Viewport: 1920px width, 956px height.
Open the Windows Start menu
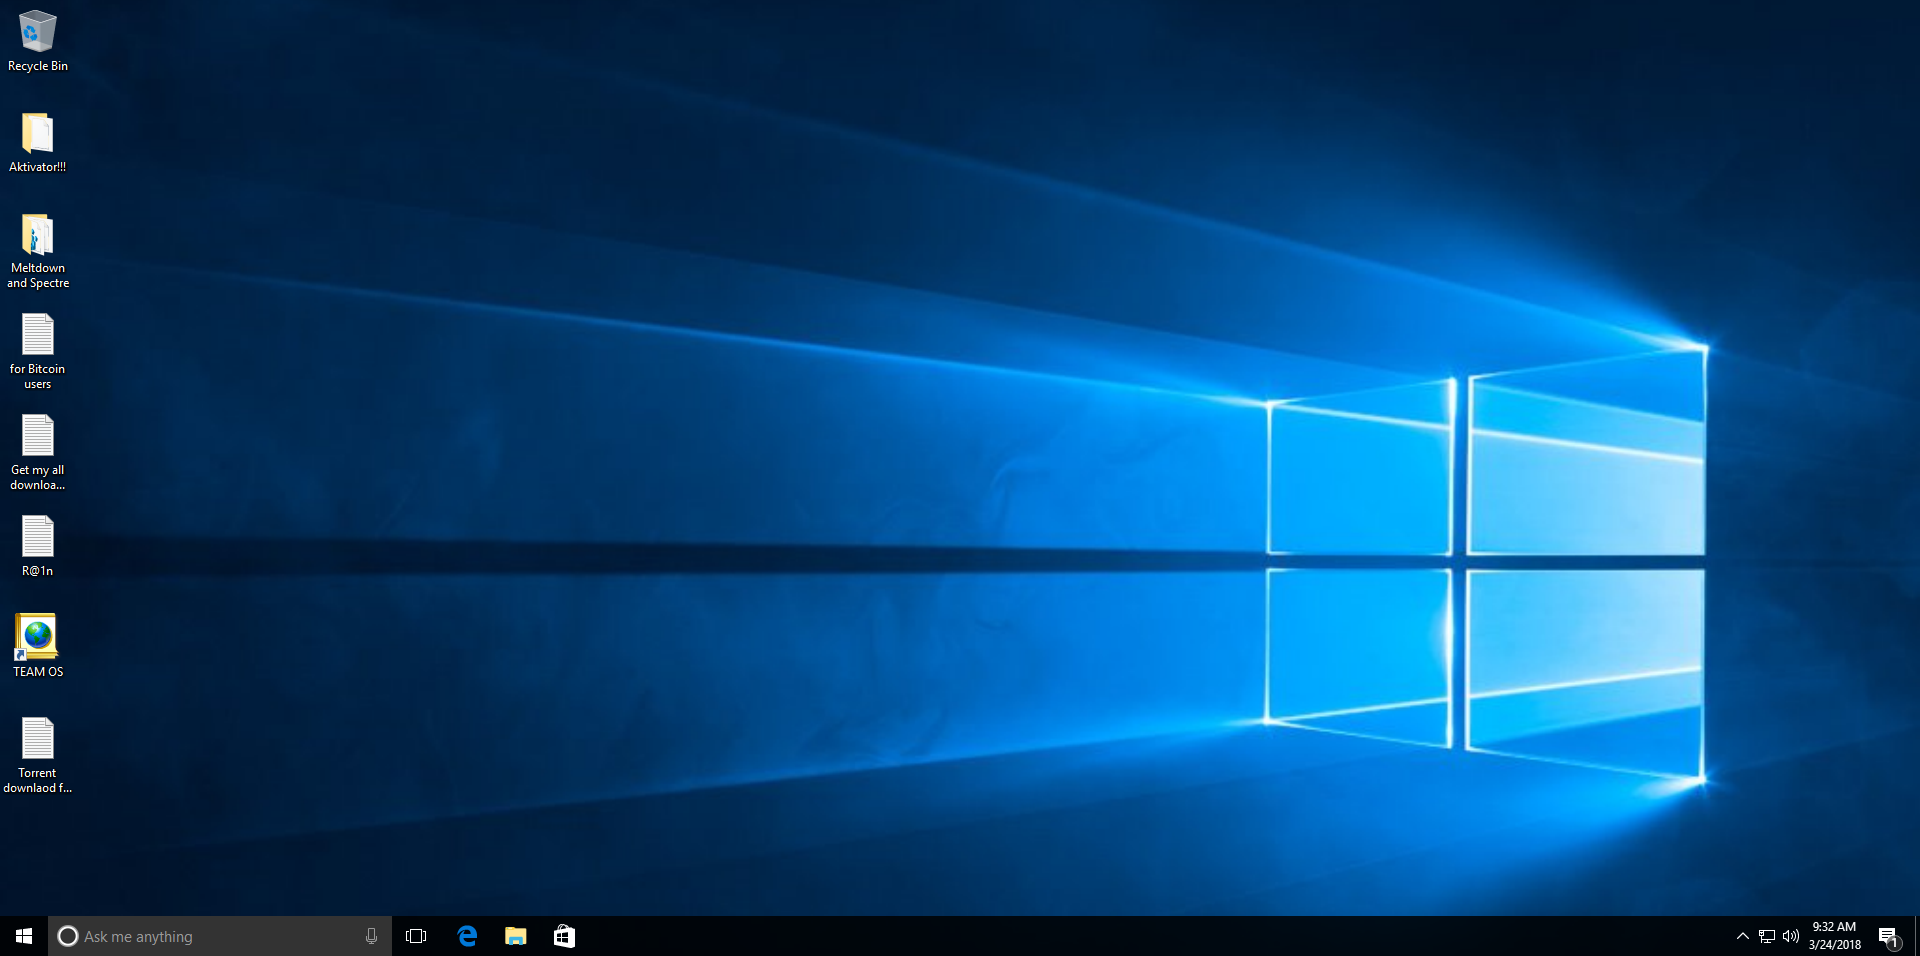24,936
